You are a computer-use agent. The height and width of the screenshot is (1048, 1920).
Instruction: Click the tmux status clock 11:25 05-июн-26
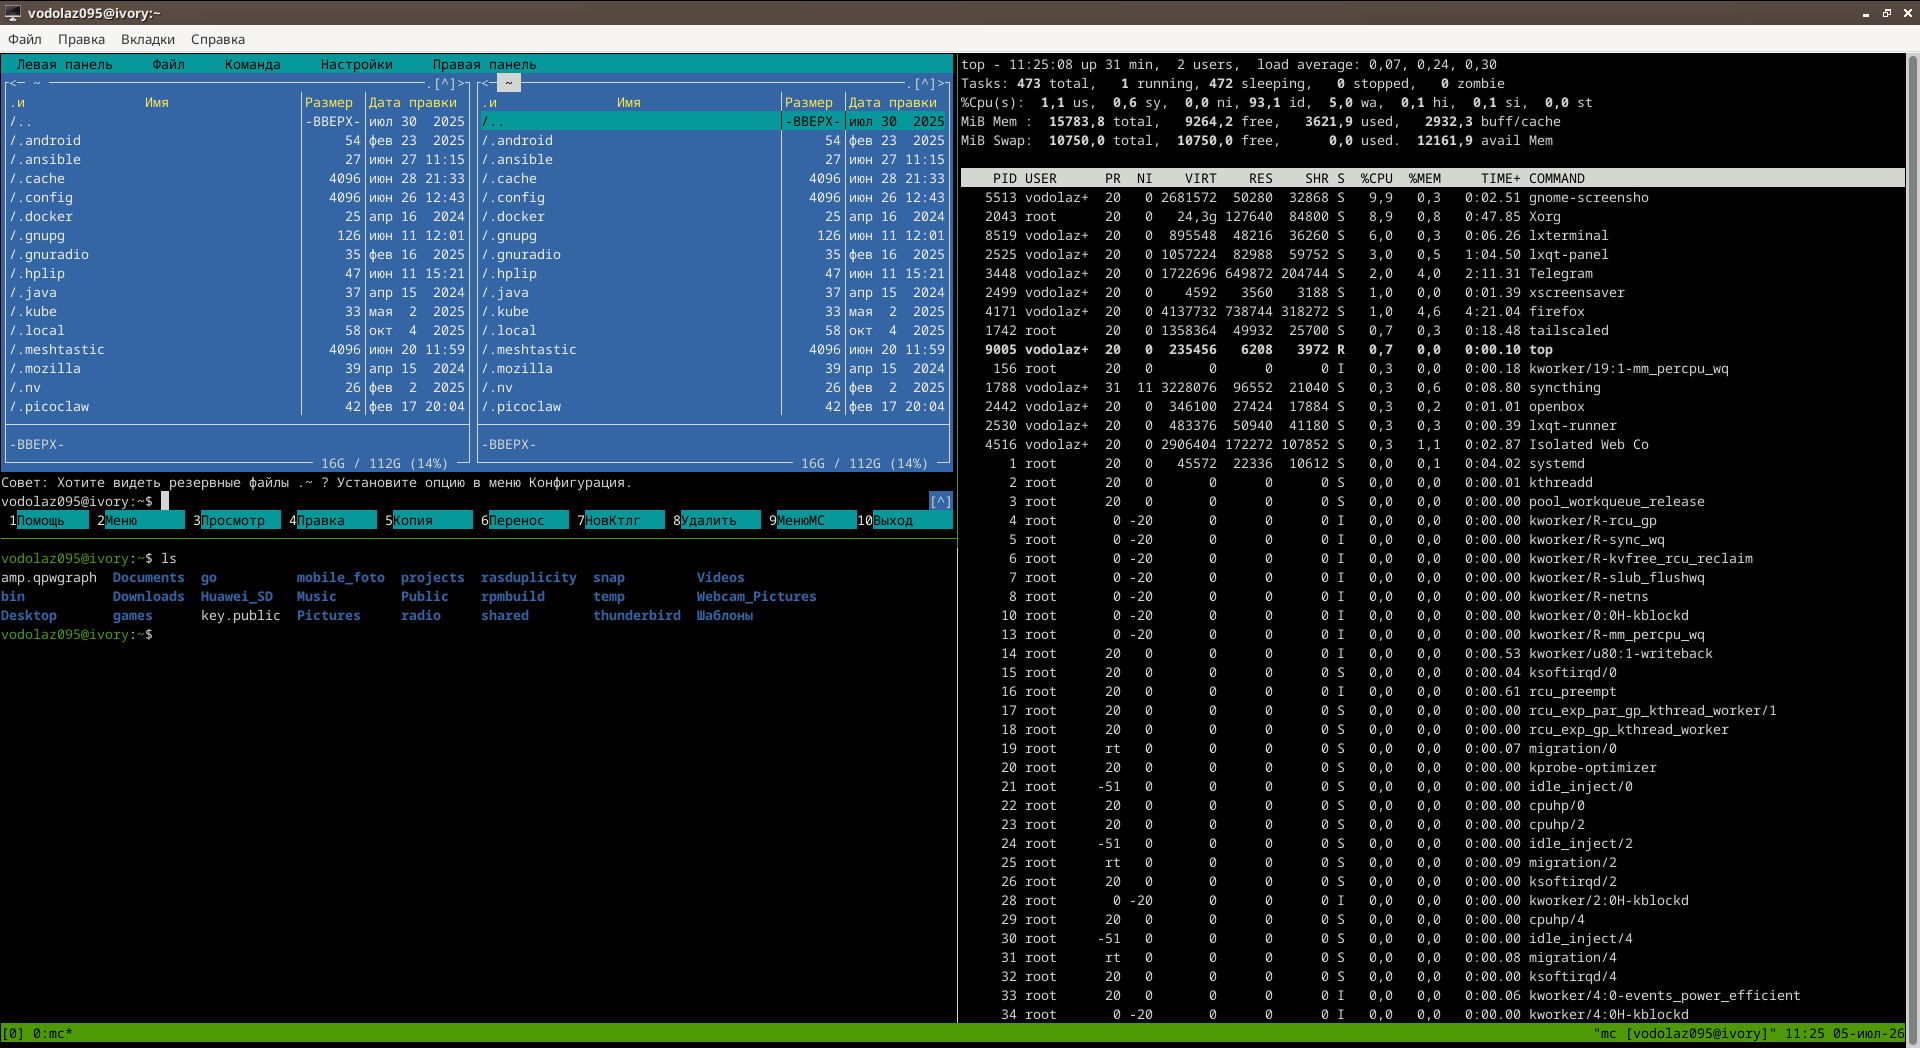1845,1034
